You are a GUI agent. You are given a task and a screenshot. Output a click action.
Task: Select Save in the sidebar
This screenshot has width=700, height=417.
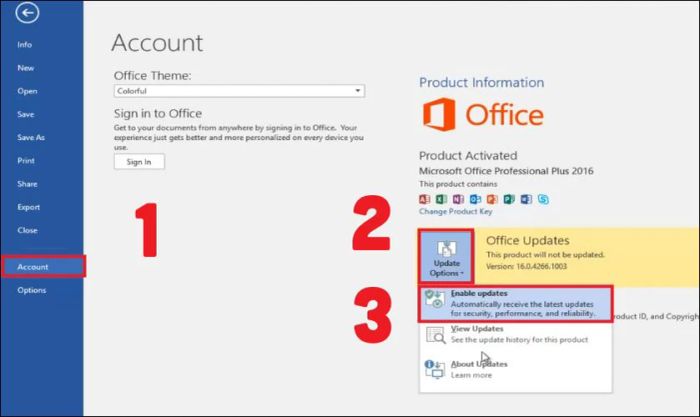[x=26, y=114]
